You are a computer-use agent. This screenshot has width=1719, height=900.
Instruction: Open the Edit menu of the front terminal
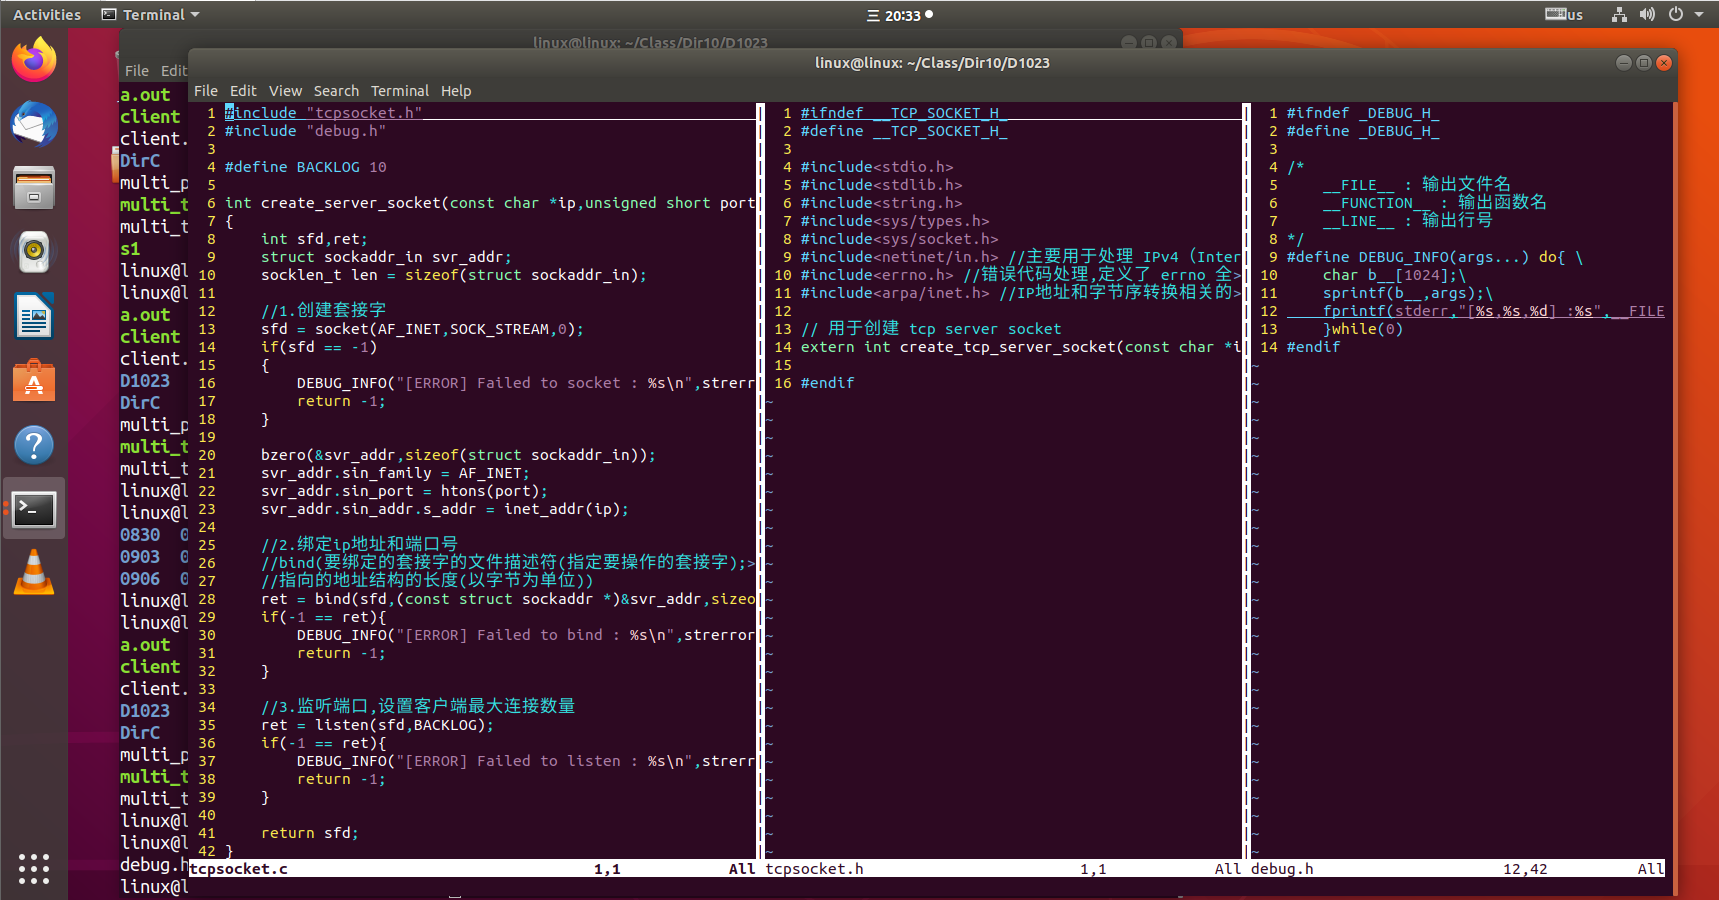[243, 91]
